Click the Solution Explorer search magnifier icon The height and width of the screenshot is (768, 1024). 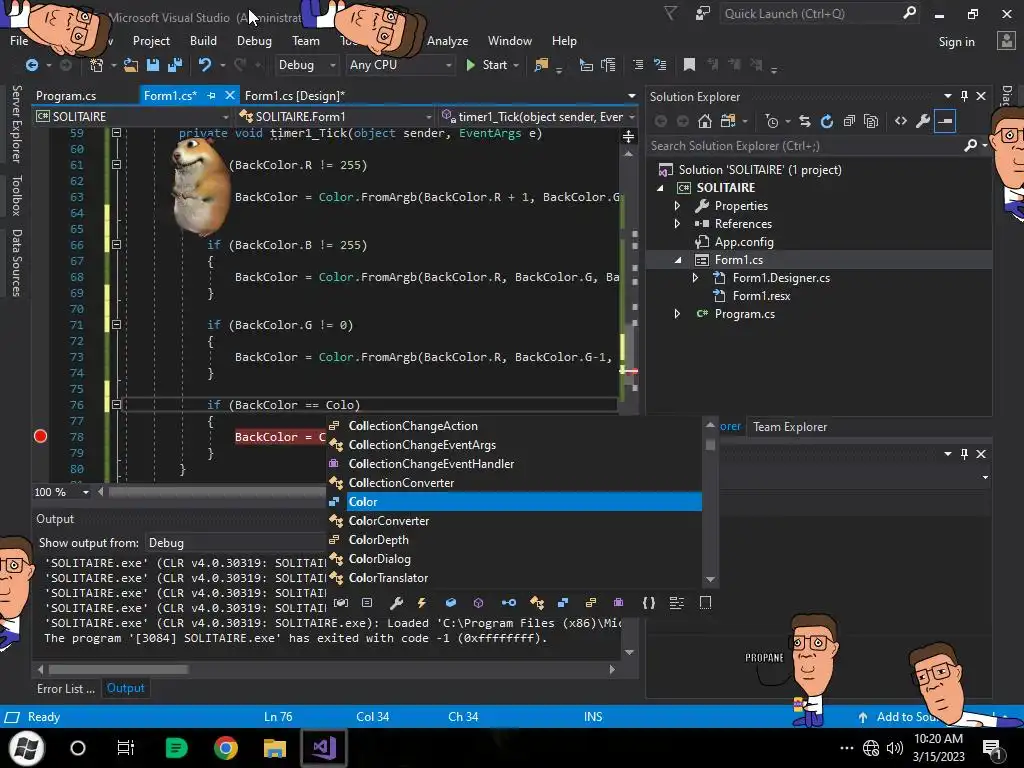(970, 146)
